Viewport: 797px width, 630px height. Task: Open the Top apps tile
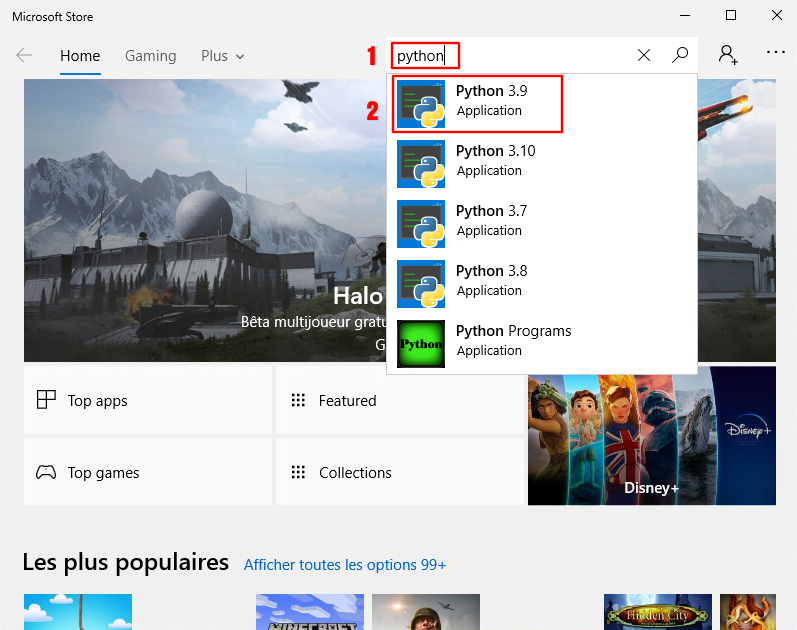[148, 400]
